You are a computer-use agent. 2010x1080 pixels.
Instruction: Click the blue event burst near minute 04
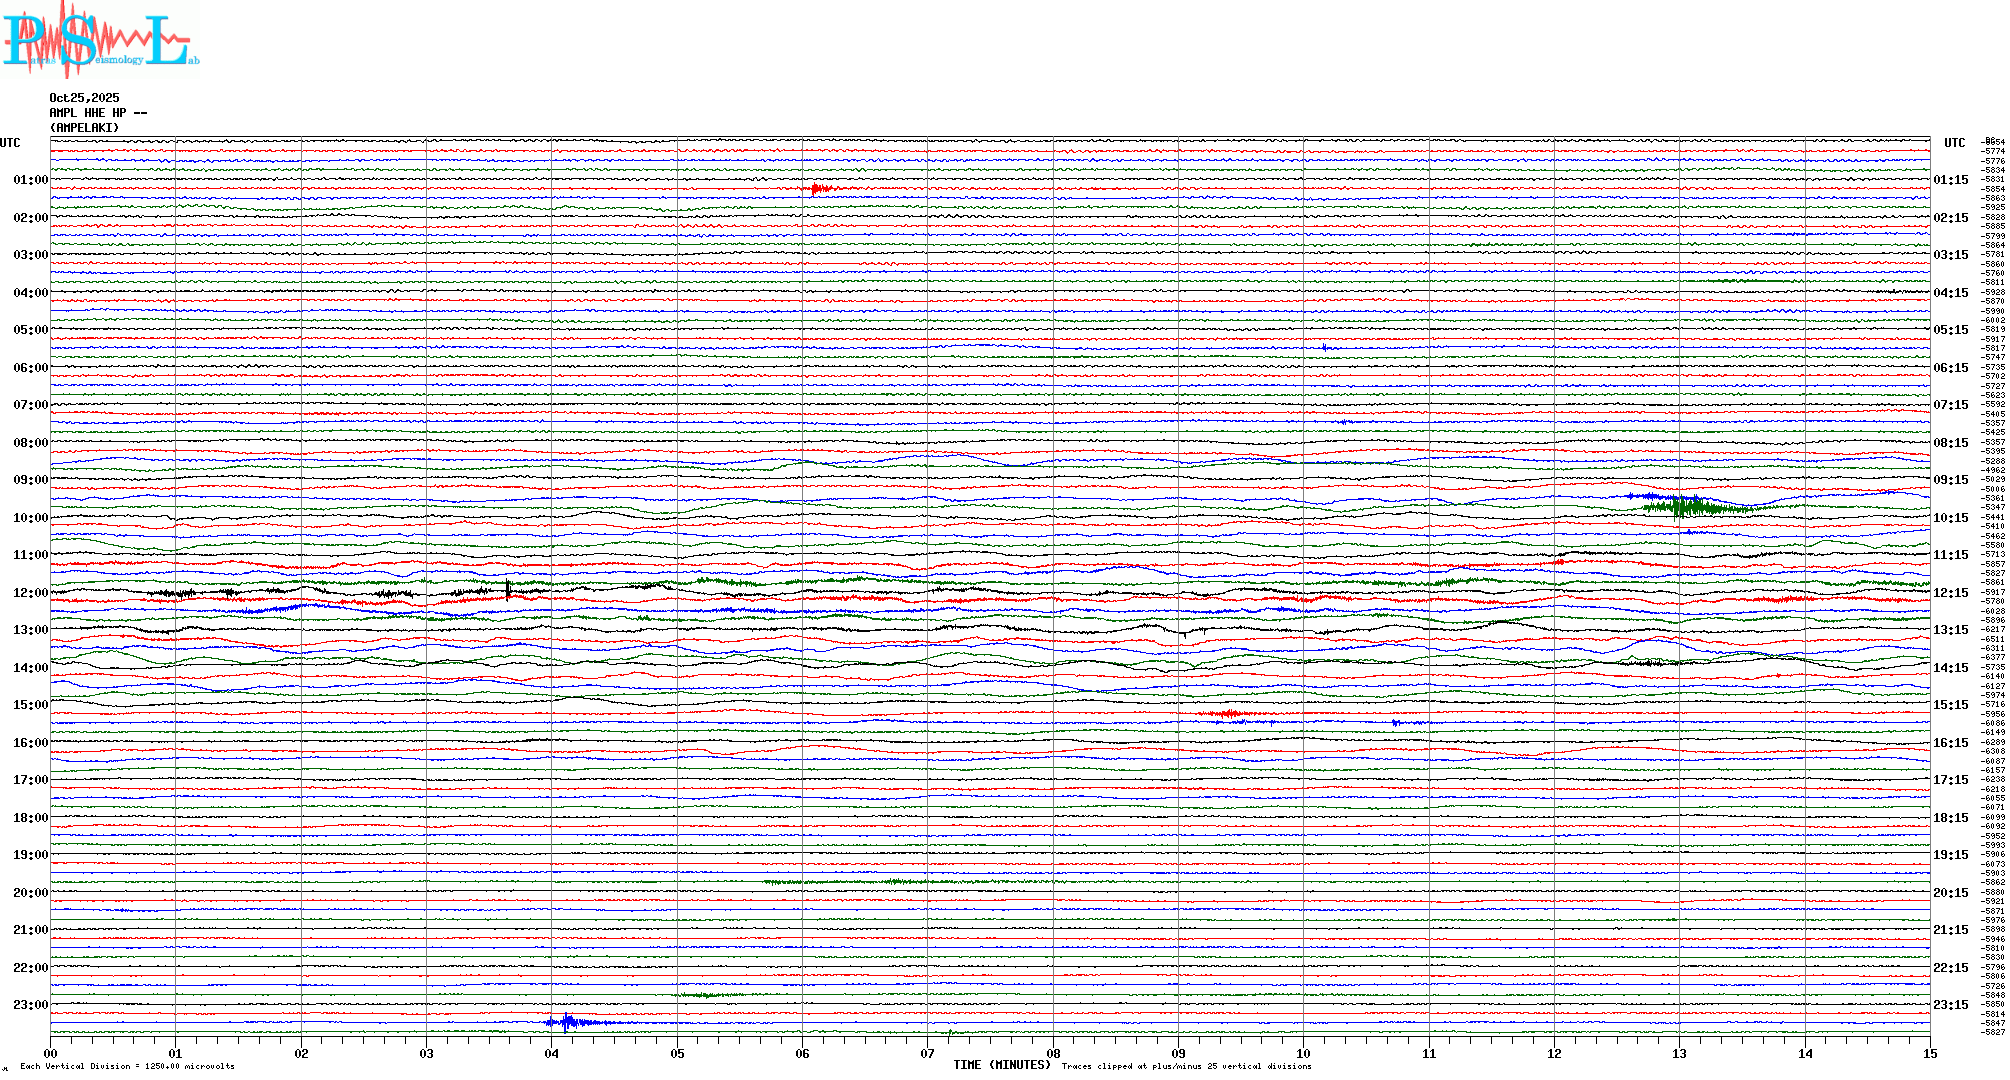click(567, 1022)
